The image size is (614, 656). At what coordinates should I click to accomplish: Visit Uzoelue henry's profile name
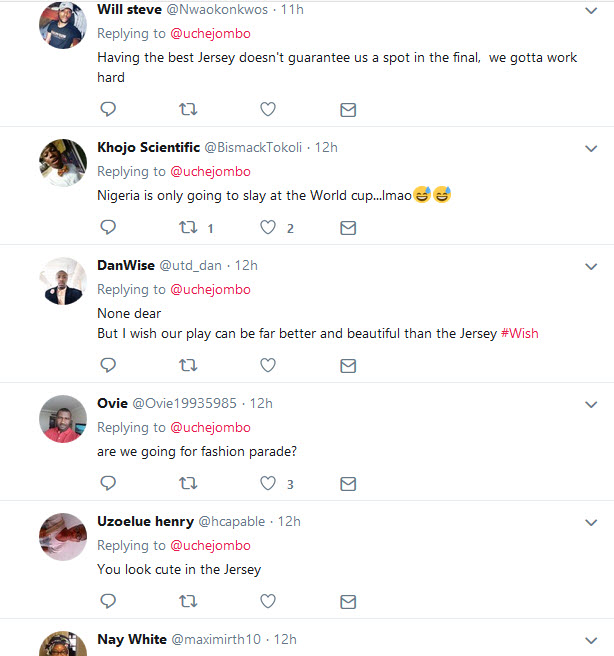pyautogui.click(x=143, y=521)
